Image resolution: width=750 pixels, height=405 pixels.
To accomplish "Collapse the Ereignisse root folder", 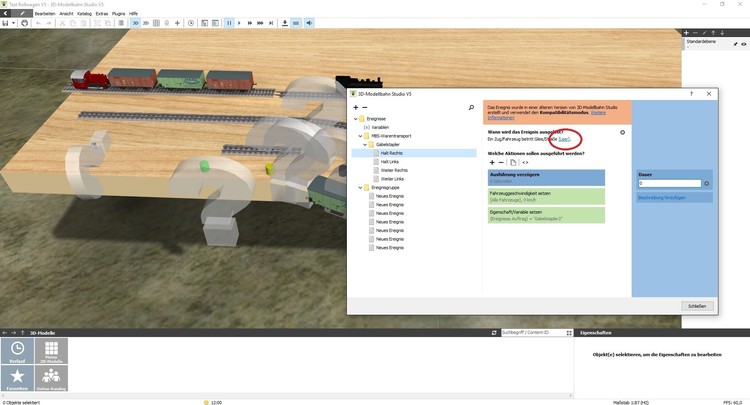I will (x=356, y=119).
